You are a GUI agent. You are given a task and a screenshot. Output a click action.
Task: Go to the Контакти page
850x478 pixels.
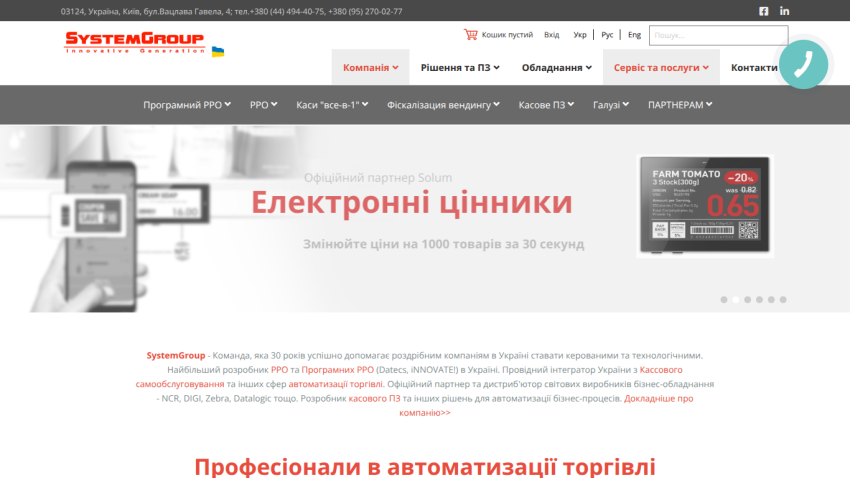coord(754,67)
